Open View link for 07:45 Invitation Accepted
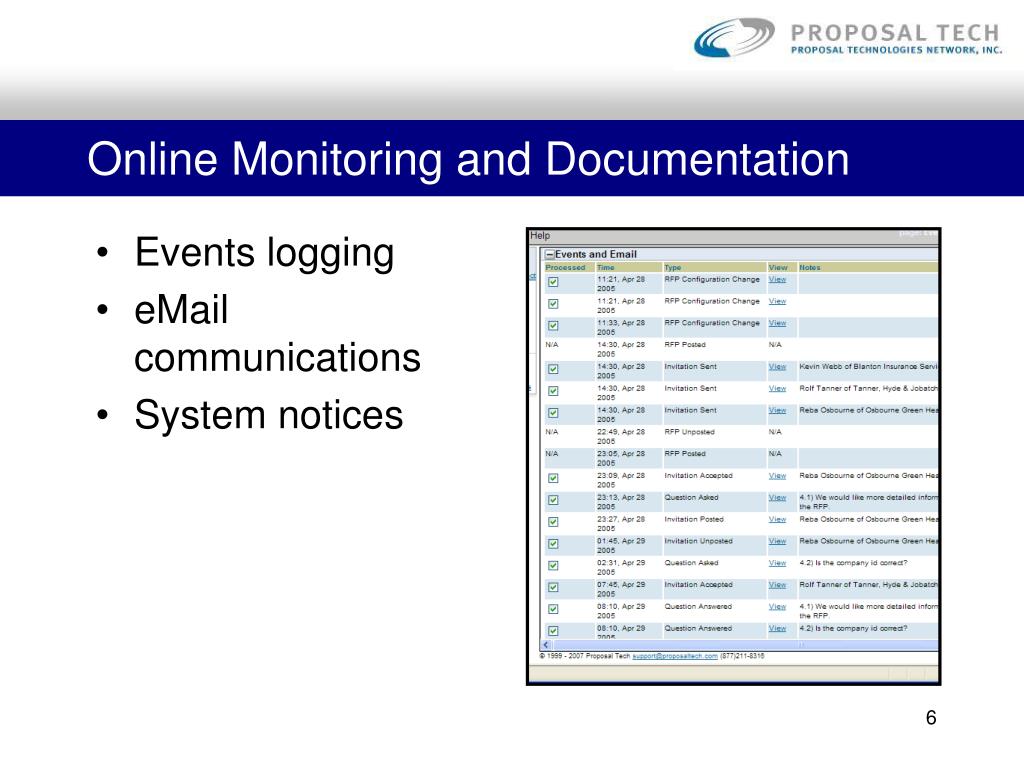Viewport: 1024px width, 768px height. coord(777,585)
